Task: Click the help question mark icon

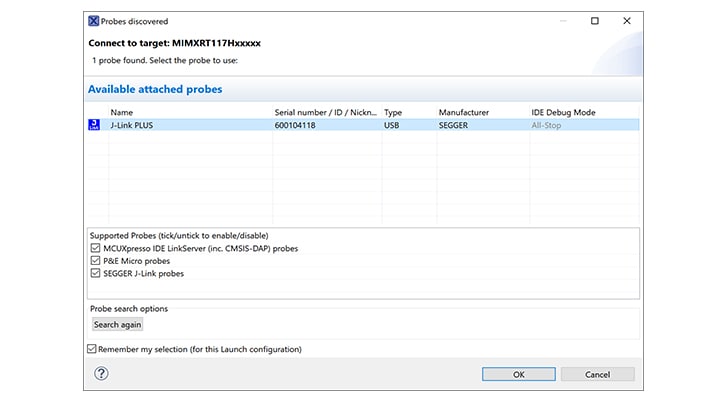Action: click(101, 374)
